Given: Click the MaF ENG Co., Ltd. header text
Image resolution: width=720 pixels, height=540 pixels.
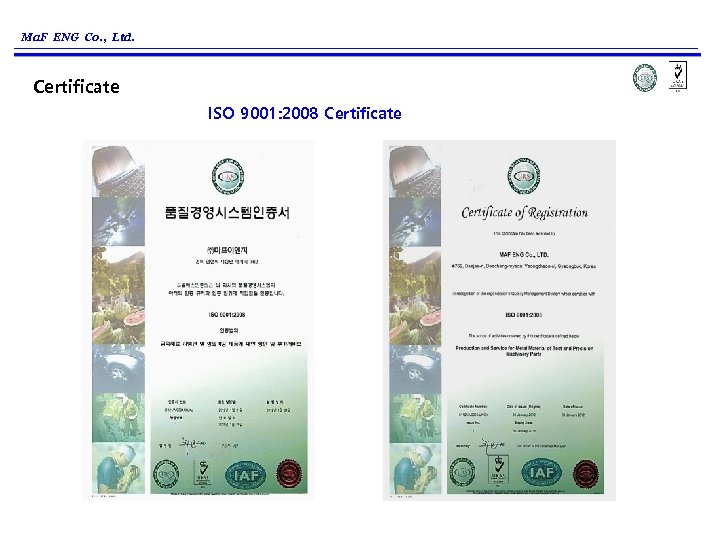Looking at the screenshot, I should tap(78, 37).
